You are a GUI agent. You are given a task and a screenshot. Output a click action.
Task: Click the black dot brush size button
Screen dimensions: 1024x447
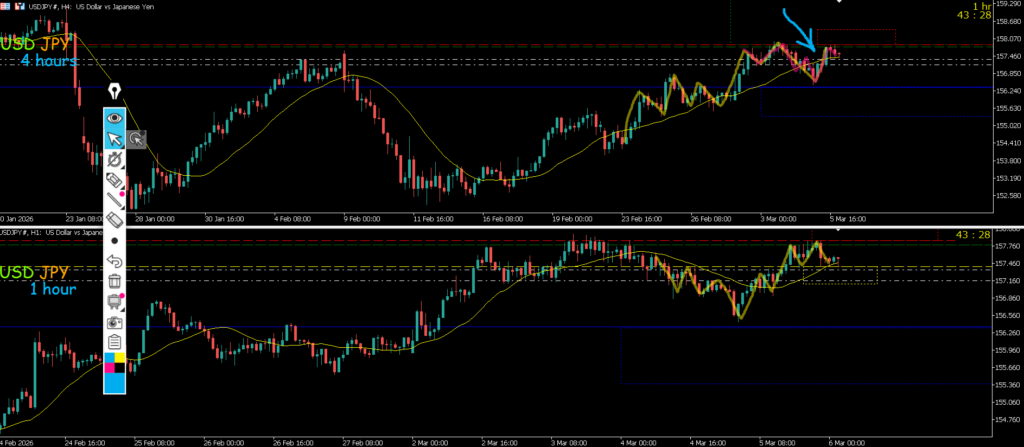(x=115, y=241)
